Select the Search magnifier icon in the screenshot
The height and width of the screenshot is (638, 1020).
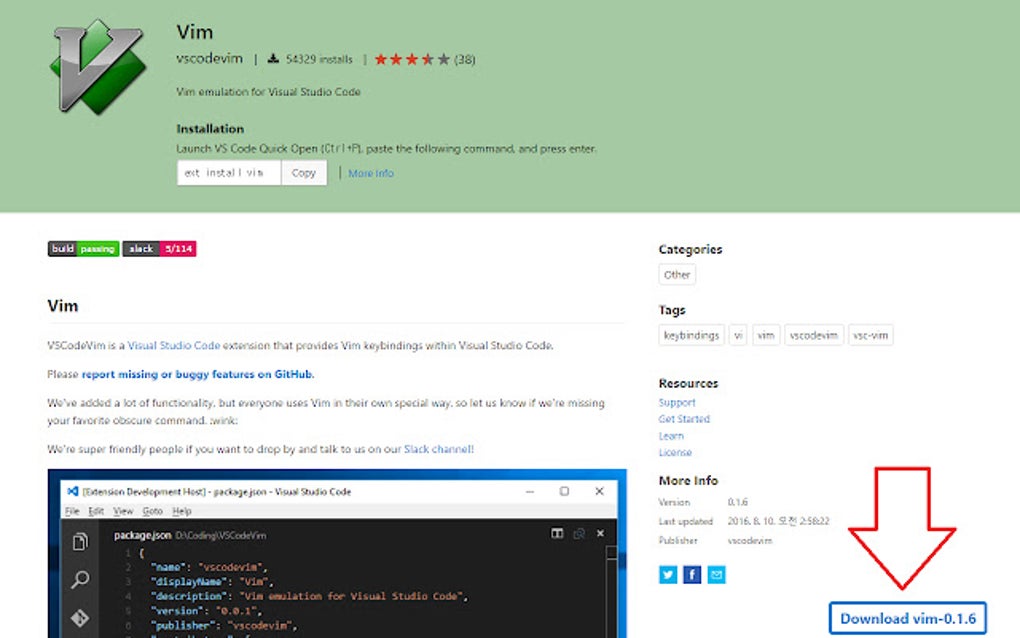[x=81, y=580]
